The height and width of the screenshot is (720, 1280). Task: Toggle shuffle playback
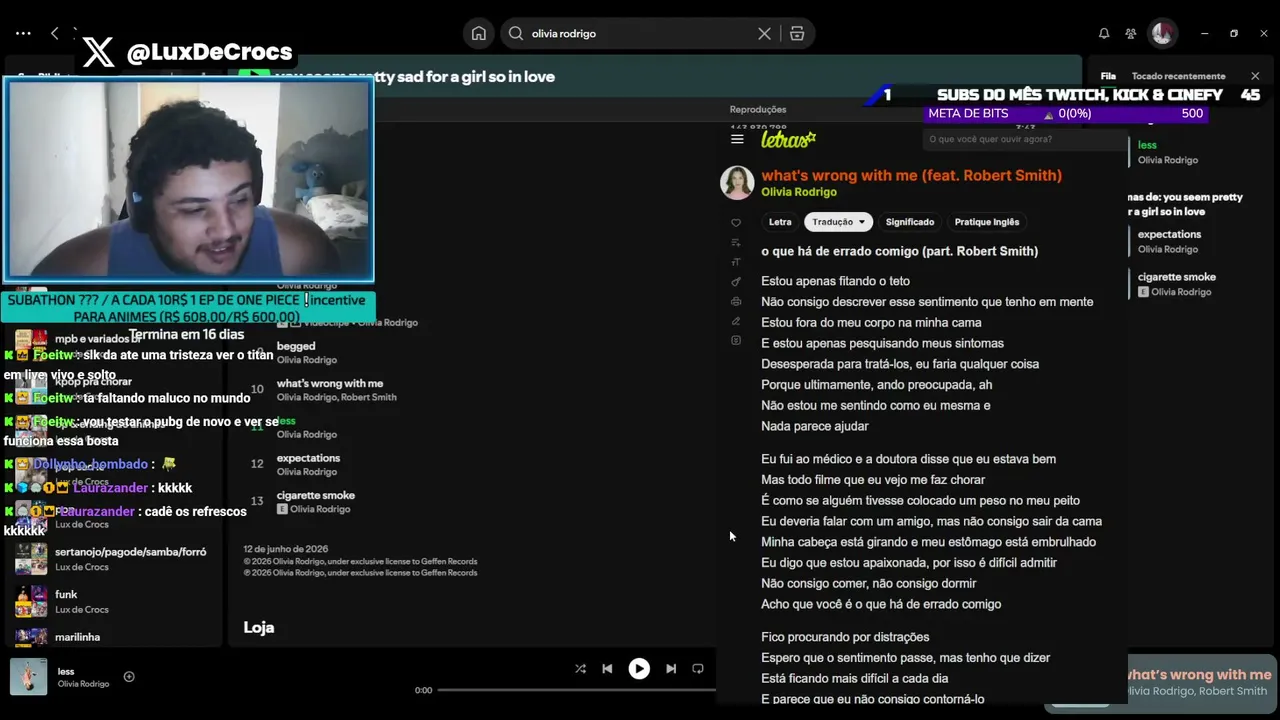click(x=580, y=669)
